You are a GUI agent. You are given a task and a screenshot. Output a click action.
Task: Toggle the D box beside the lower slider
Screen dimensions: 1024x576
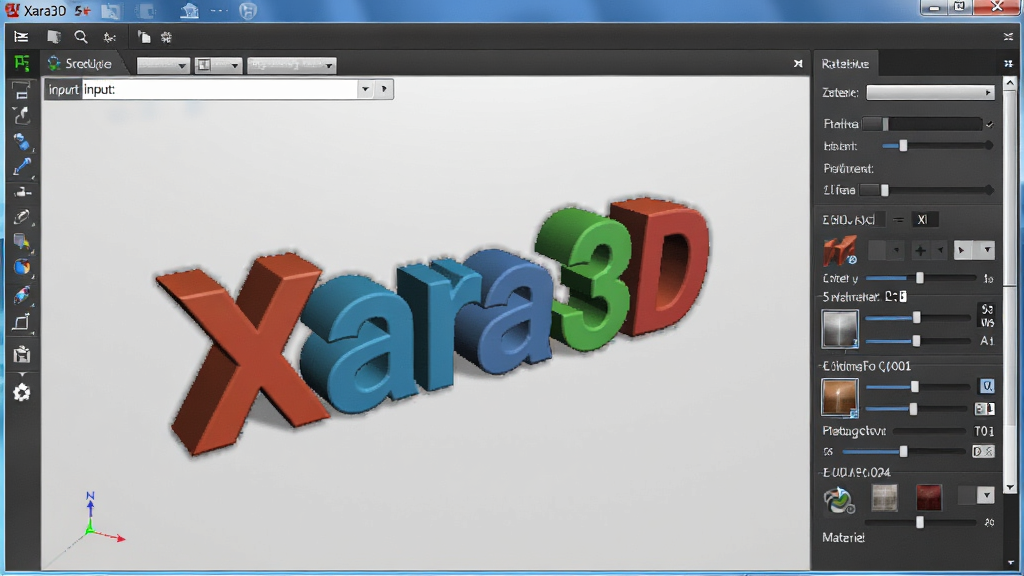(x=983, y=451)
